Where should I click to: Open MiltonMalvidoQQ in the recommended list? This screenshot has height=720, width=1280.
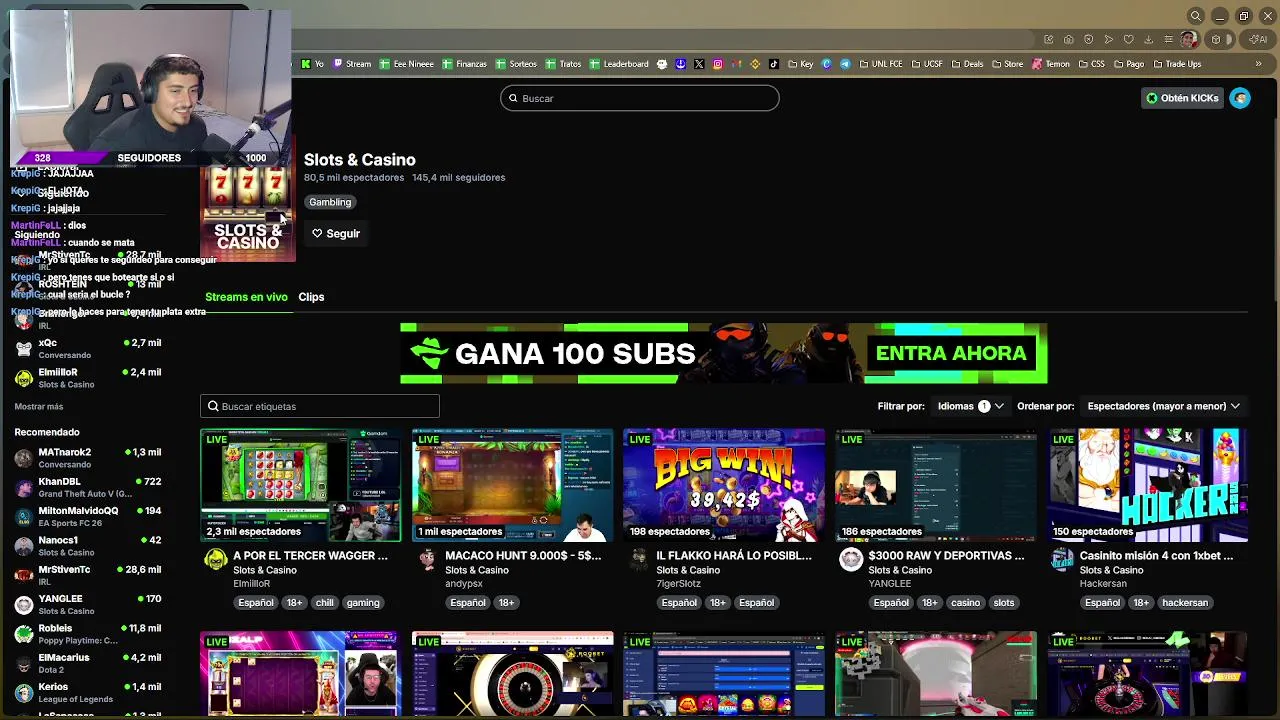pyautogui.click(x=88, y=516)
